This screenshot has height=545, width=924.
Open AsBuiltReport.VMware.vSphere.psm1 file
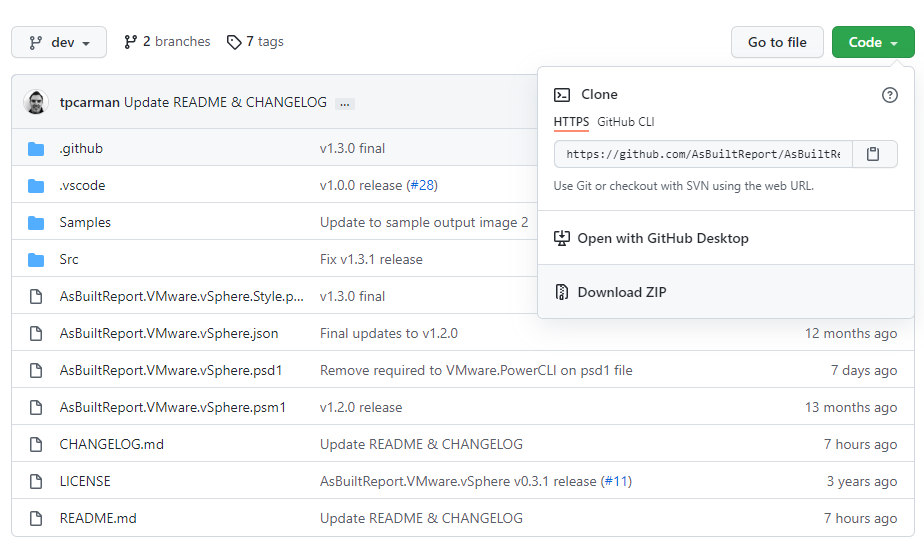coord(173,408)
